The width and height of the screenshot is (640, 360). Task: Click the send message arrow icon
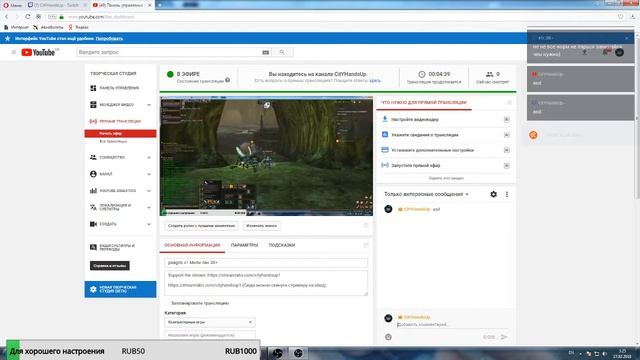[504, 337]
